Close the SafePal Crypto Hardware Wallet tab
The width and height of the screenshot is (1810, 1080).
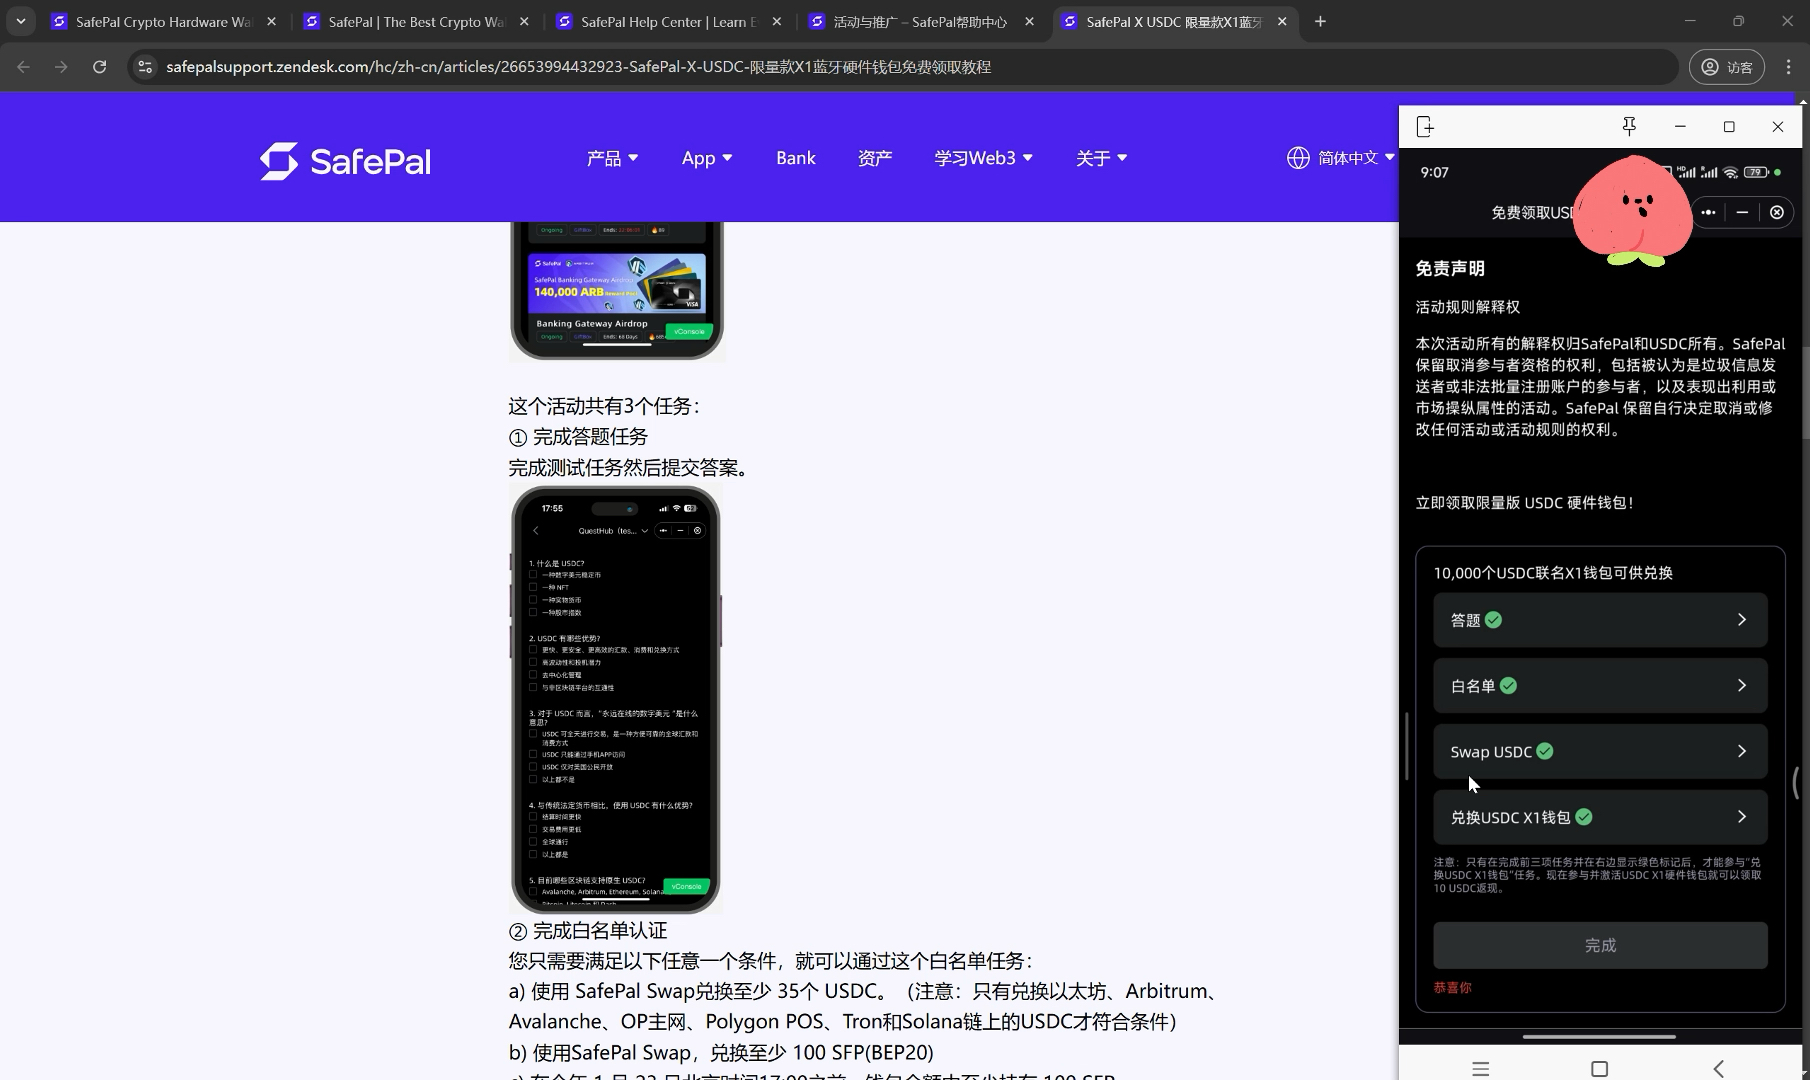tap(271, 21)
